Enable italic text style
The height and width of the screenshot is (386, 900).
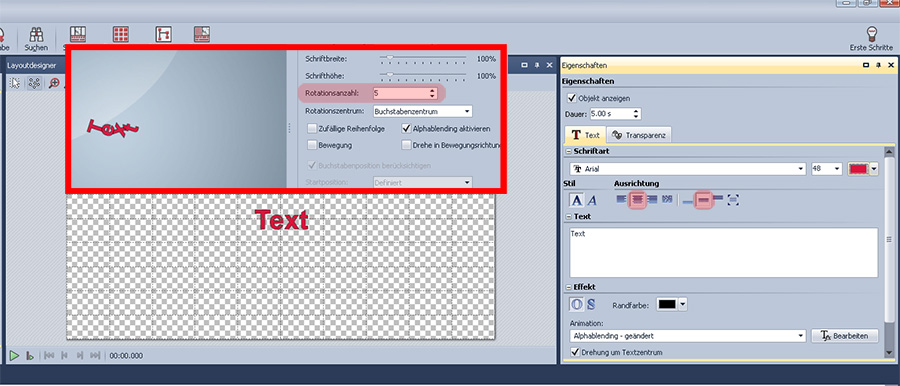tap(593, 200)
